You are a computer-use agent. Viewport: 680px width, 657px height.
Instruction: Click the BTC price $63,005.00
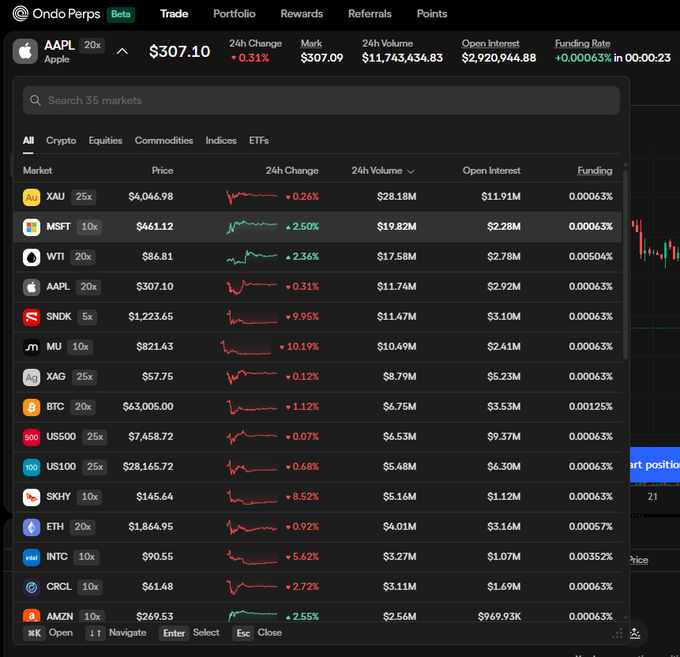click(148, 406)
